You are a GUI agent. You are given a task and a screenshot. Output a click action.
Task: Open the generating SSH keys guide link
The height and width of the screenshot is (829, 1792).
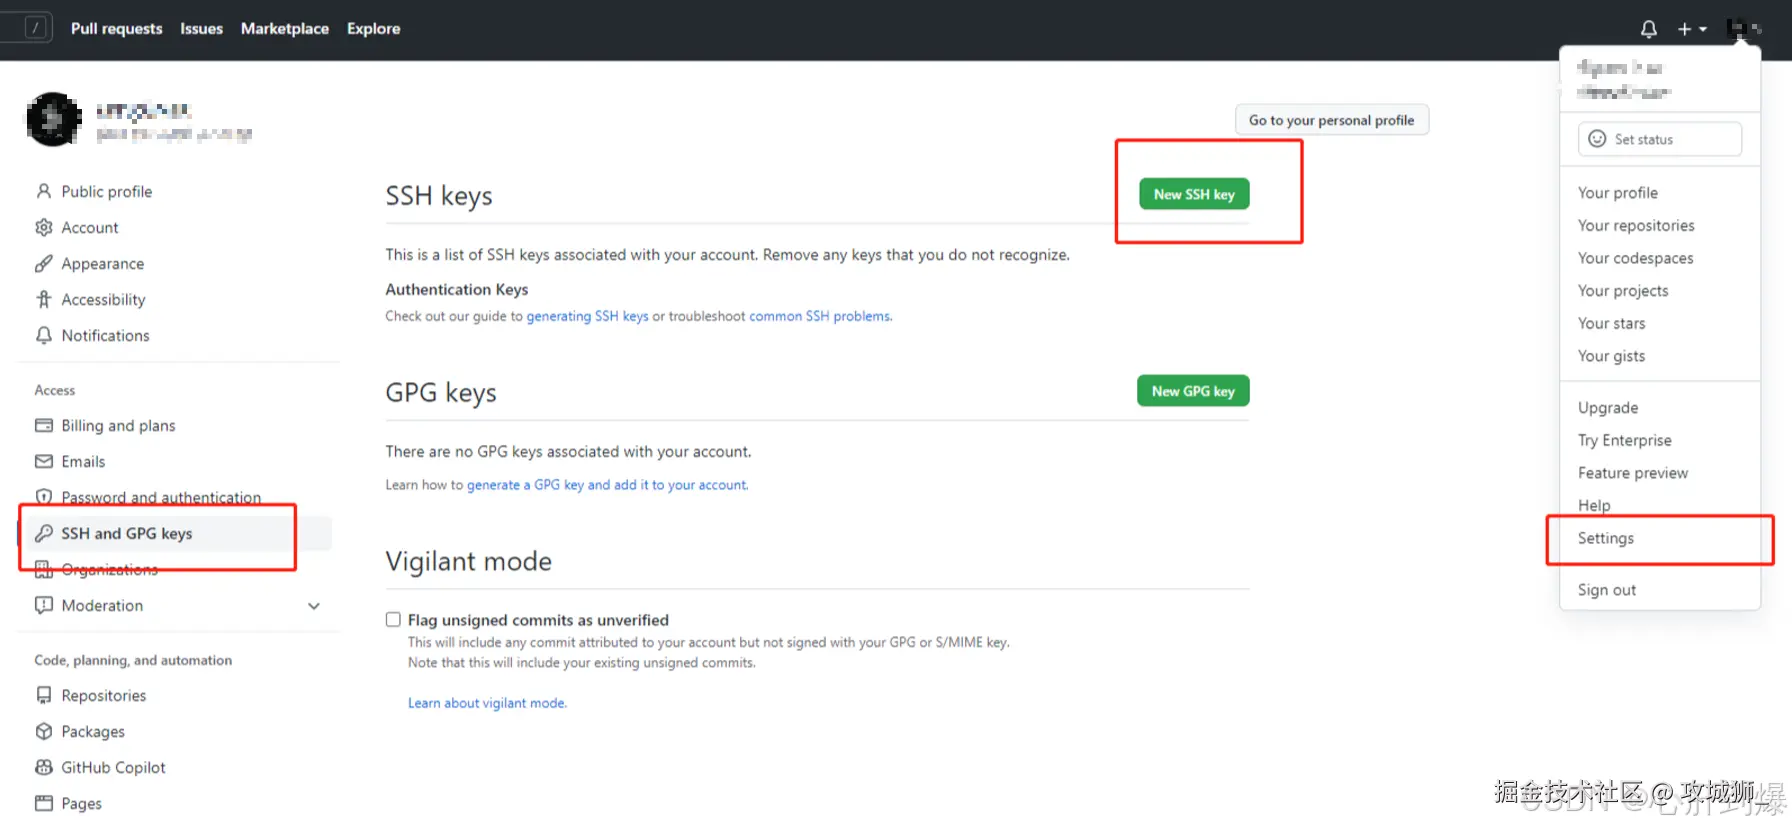click(587, 316)
